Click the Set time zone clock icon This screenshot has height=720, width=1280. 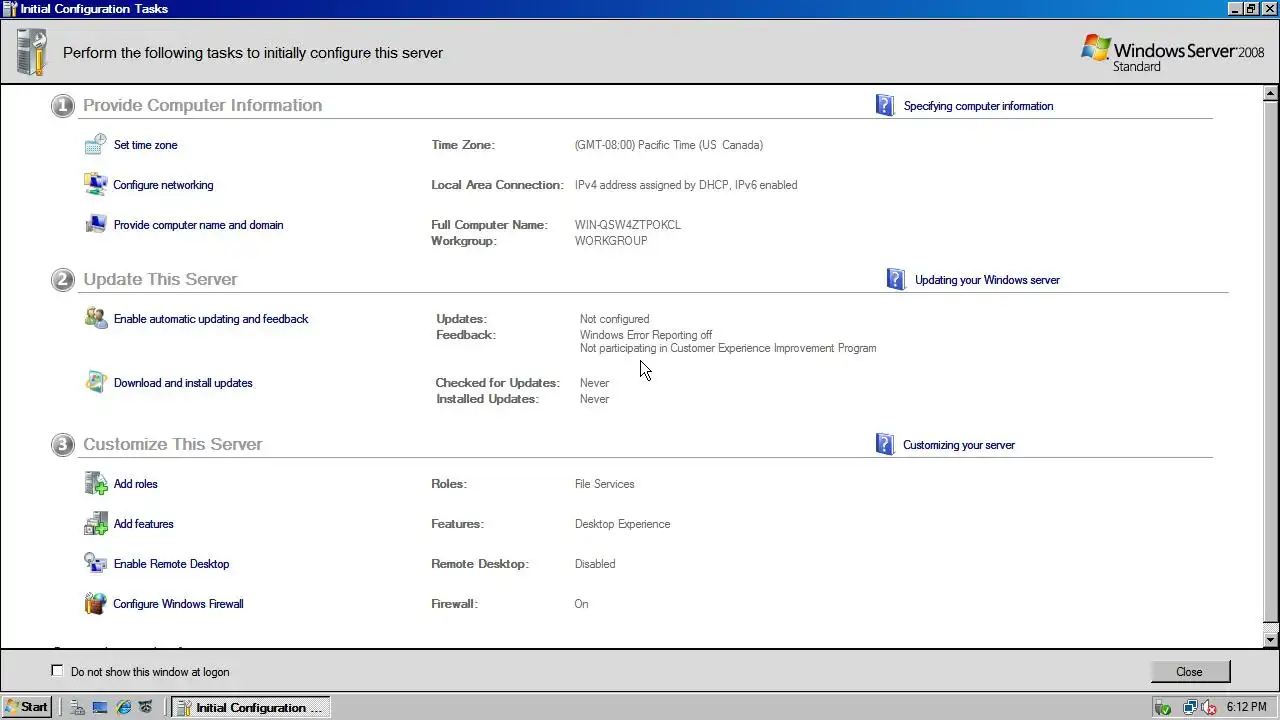point(95,144)
